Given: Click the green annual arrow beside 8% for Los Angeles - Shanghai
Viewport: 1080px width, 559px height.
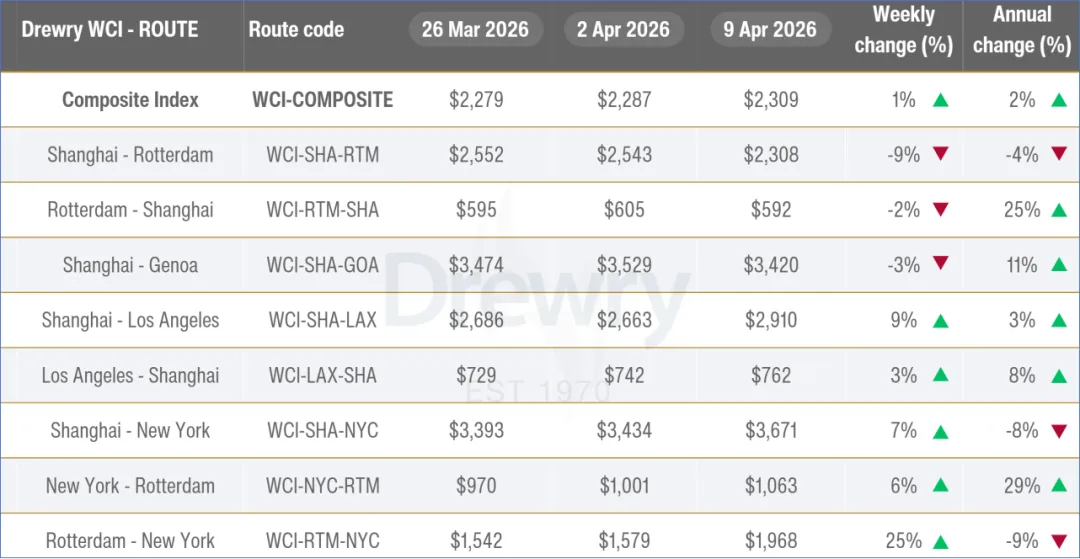Looking at the screenshot, I should tap(1059, 376).
